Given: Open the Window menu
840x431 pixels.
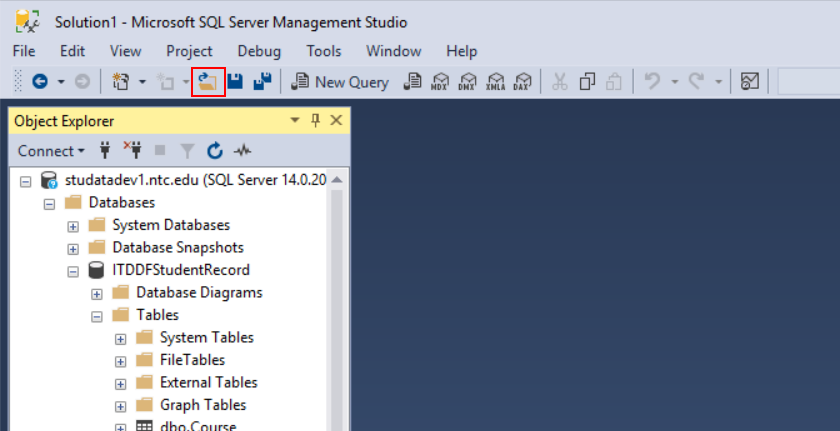Looking at the screenshot, I should coord(394,51).
